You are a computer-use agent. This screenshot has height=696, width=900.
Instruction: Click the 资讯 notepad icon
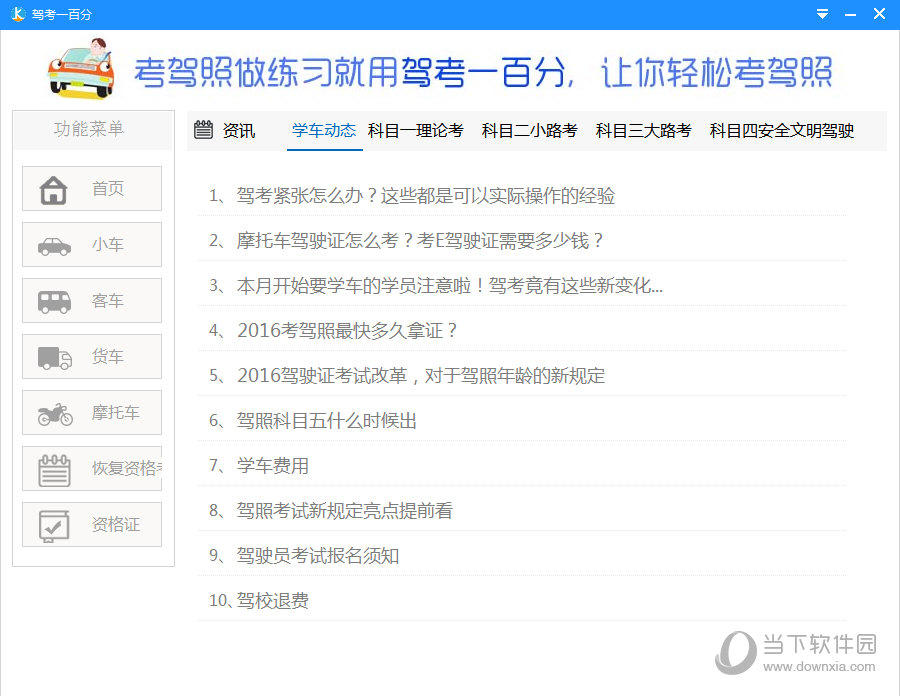203,130
